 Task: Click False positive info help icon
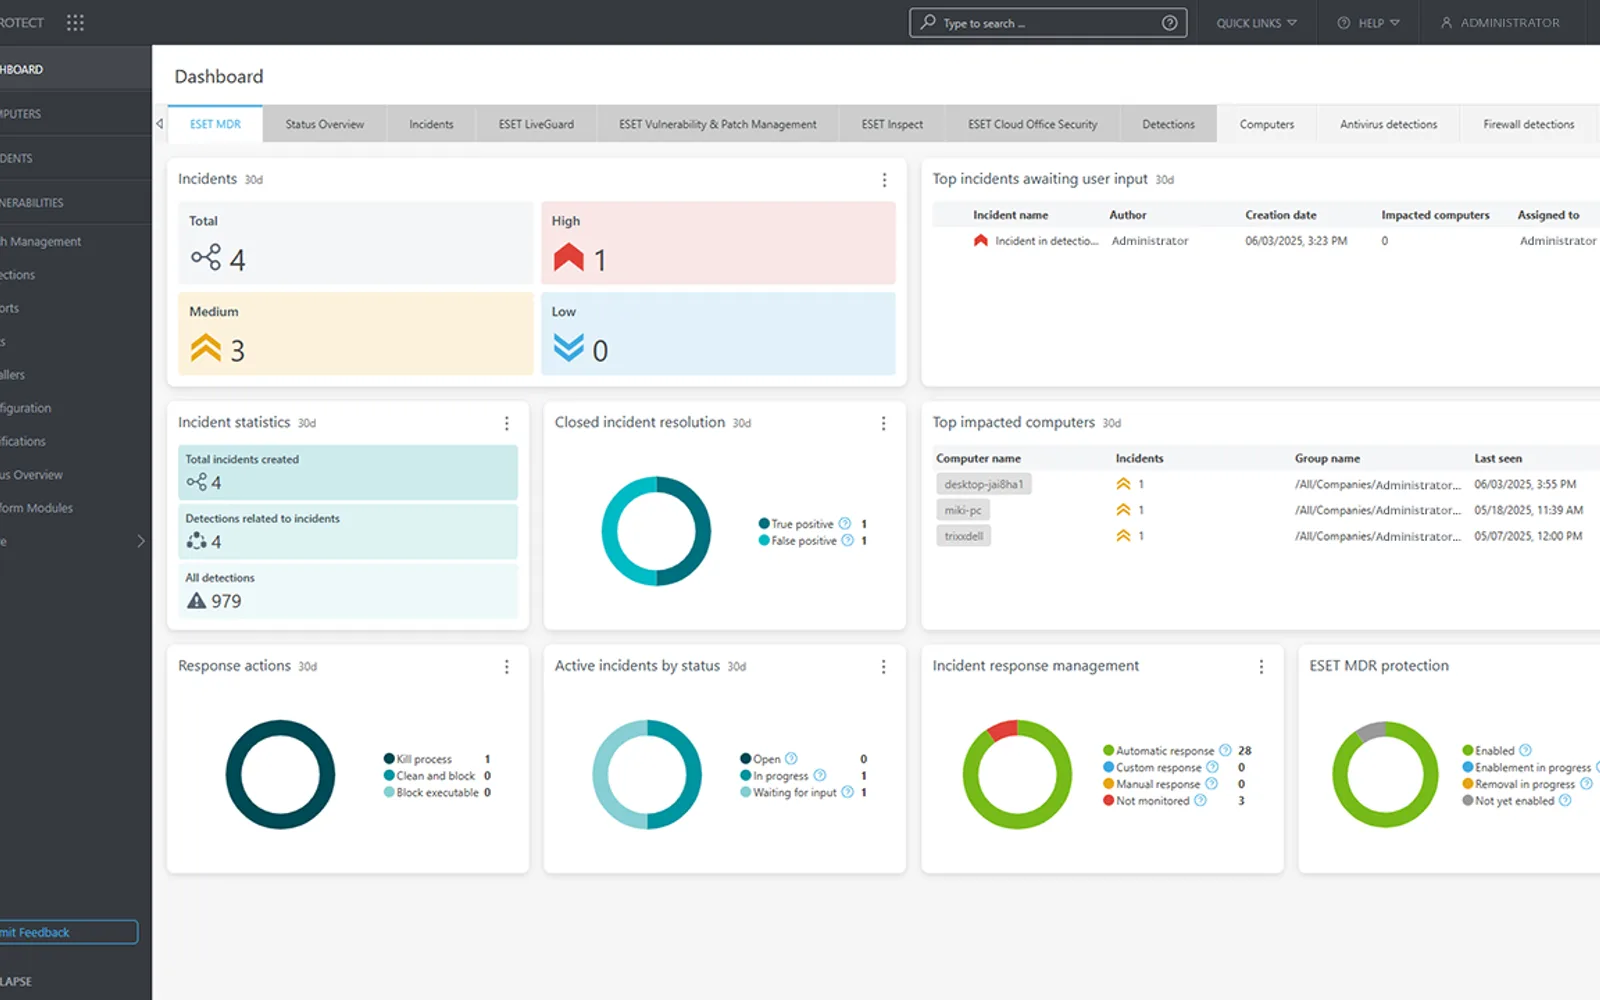[x=848, y=540]
